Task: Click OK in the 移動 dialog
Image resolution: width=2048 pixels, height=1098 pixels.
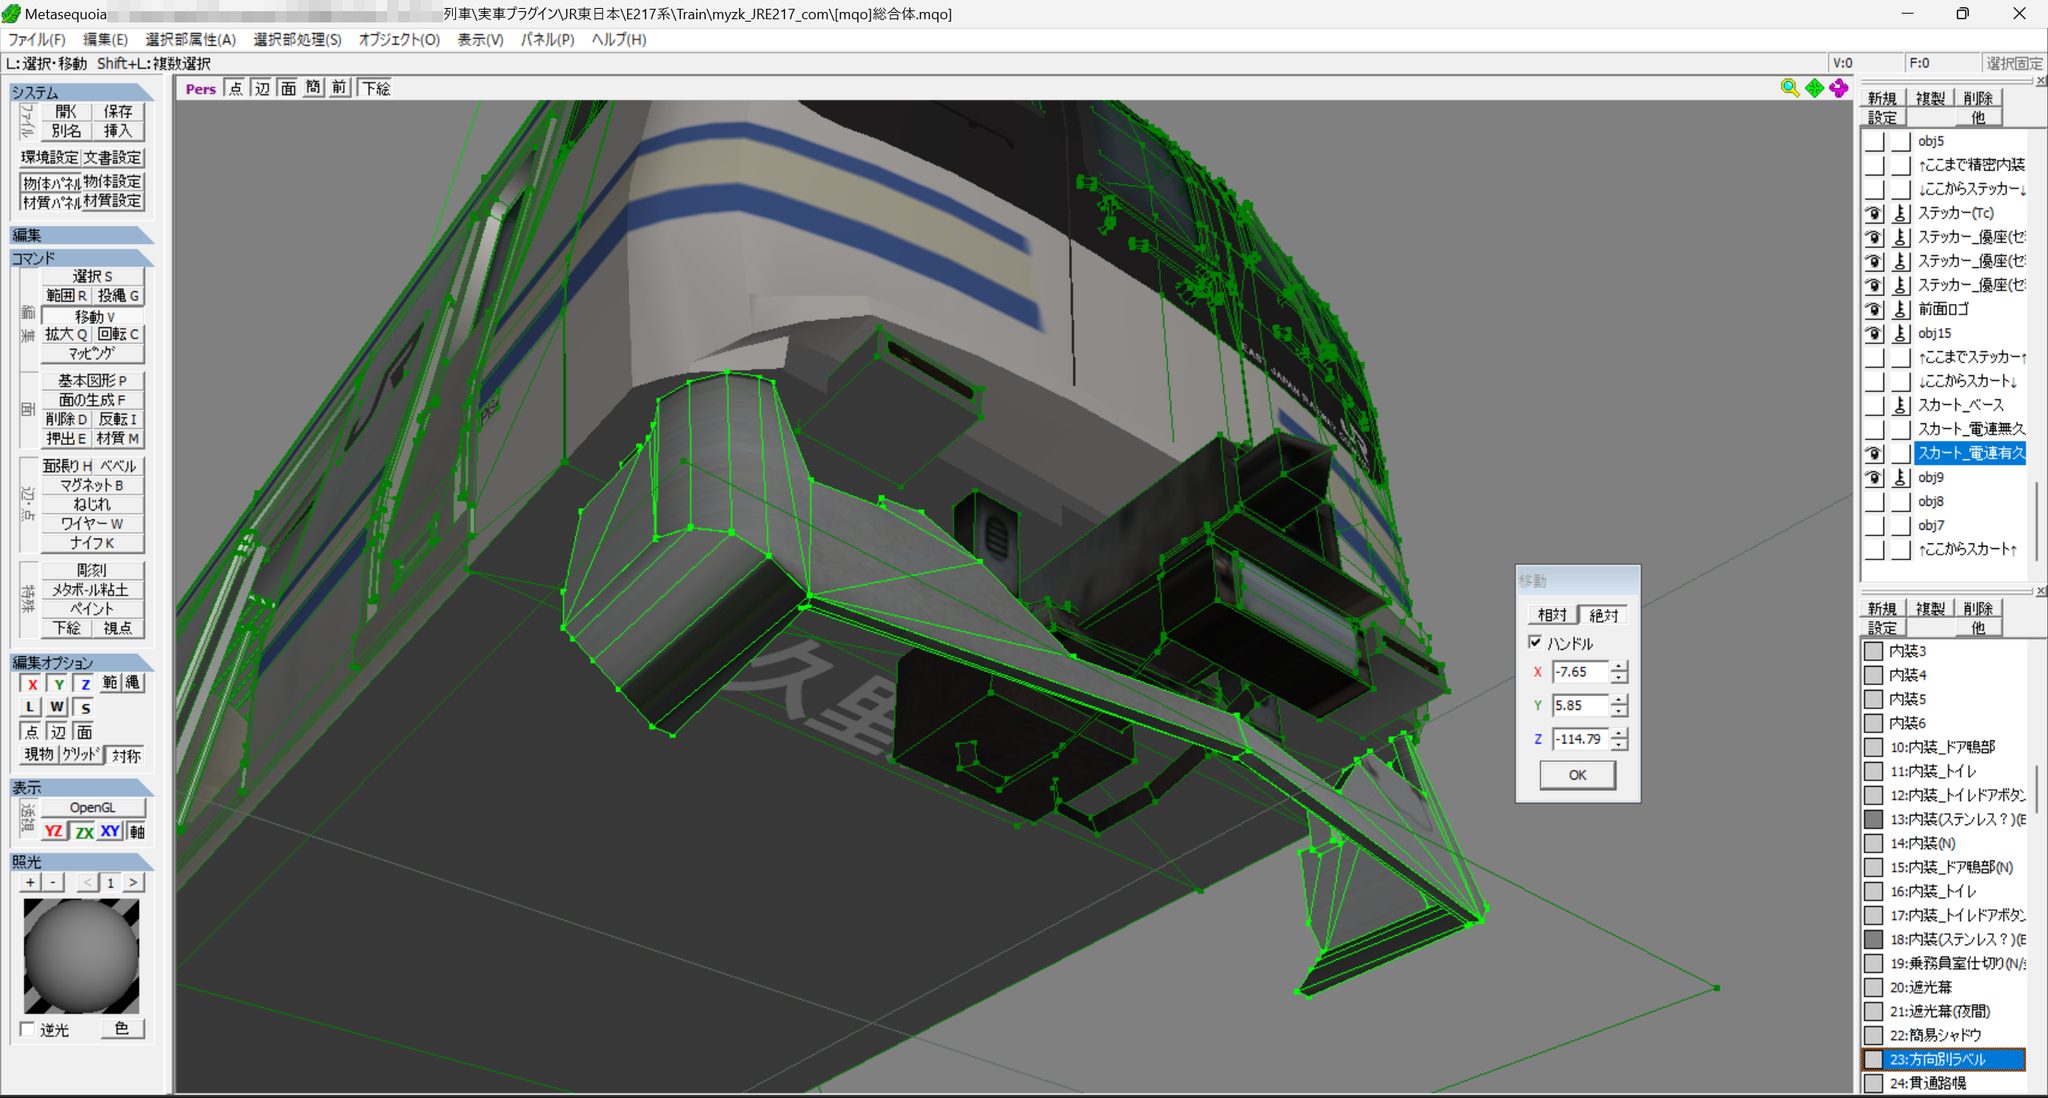Action: 1577,775
